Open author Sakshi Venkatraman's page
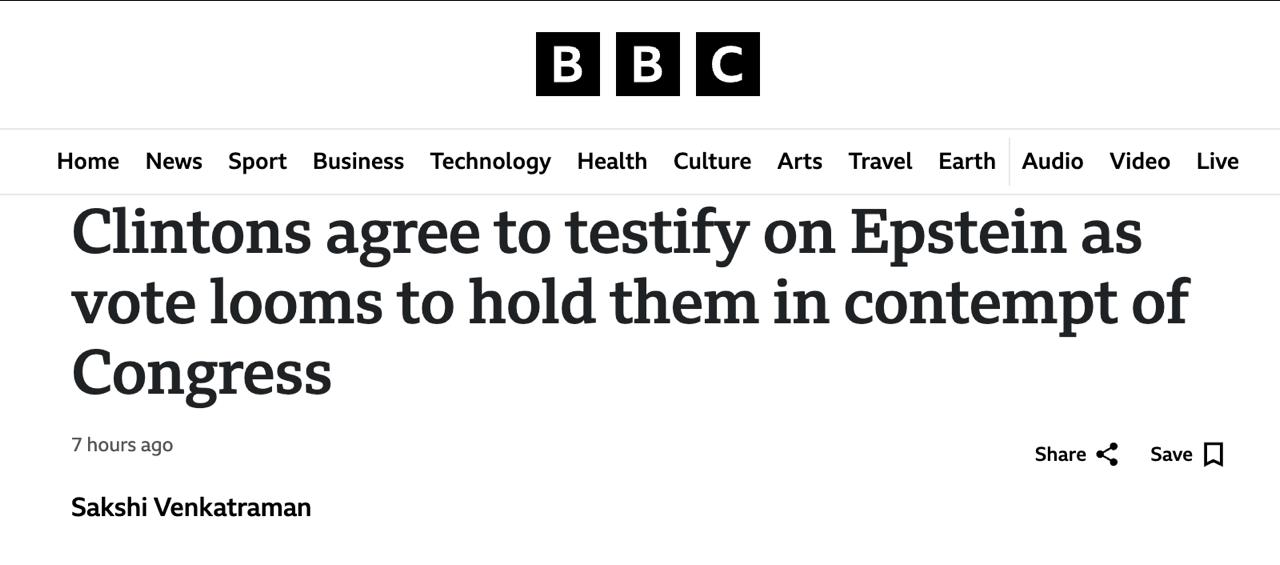Image resolution: width=1280 pixels, height=565 pixels. click(191, 507)
